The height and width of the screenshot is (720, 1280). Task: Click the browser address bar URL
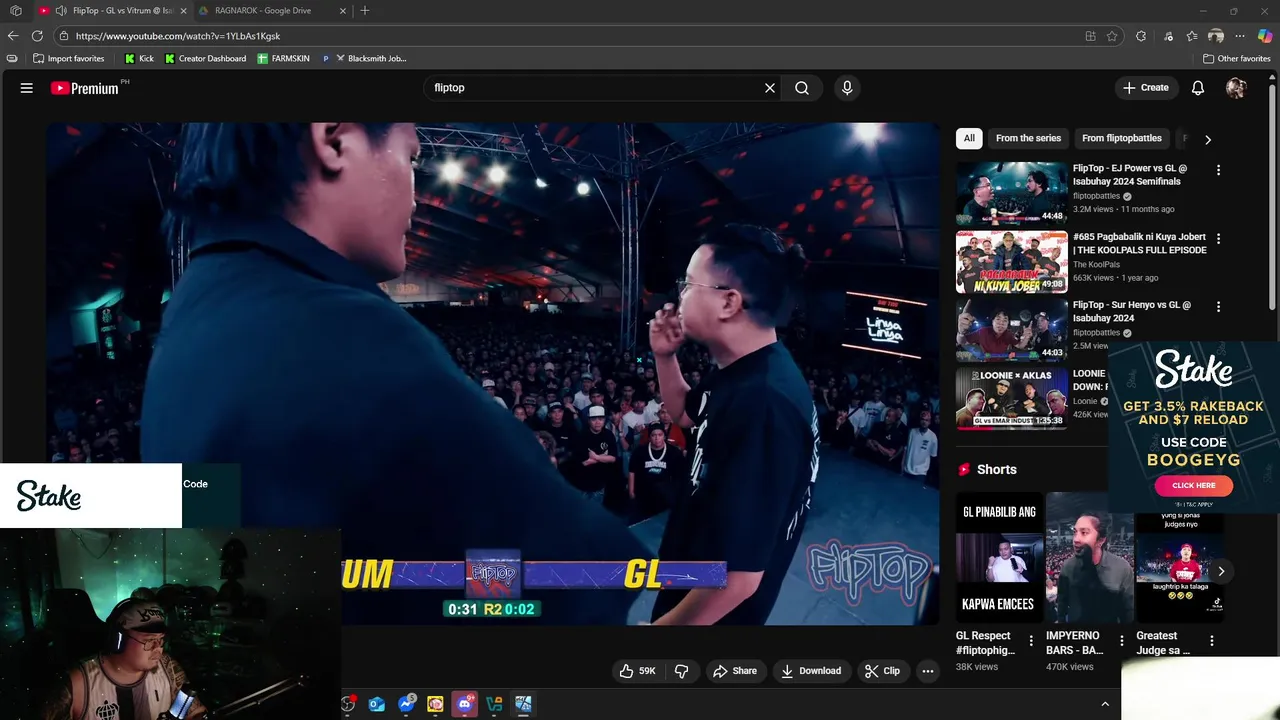pyautogui.click(x=178, y=36)
